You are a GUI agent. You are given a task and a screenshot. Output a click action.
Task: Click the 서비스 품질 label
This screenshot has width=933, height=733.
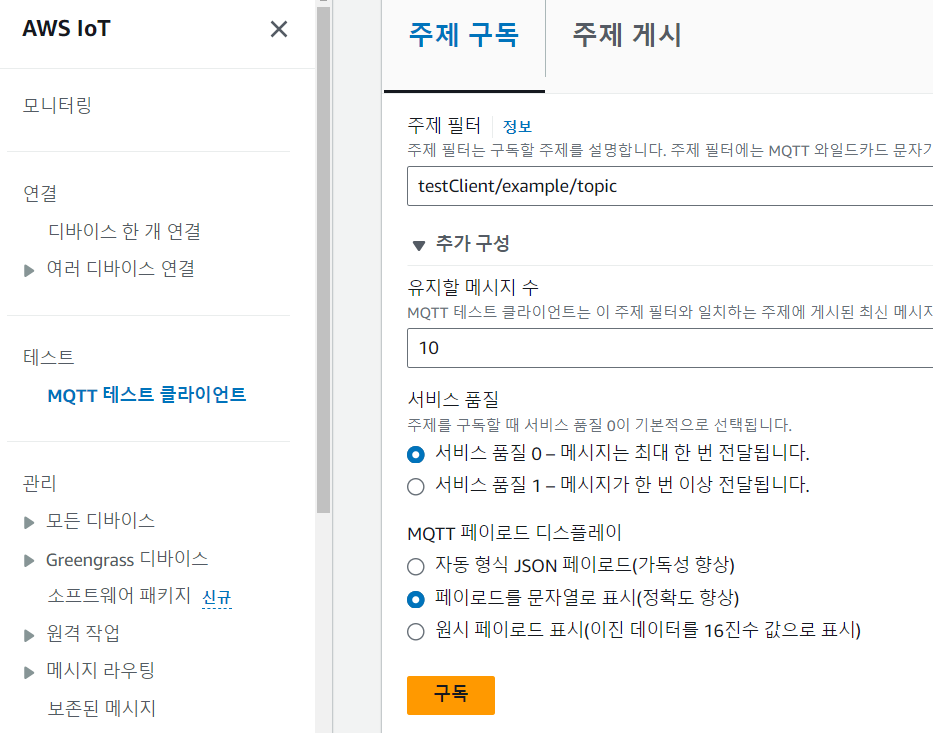453,399
